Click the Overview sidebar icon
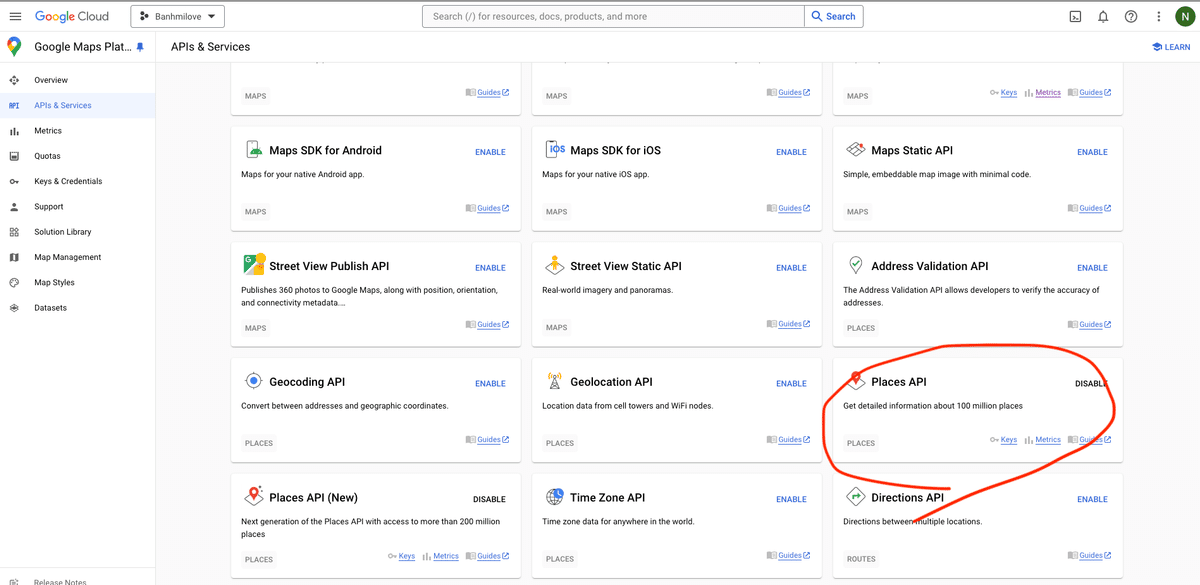1200x585 pixels. [x=14, y=80]
